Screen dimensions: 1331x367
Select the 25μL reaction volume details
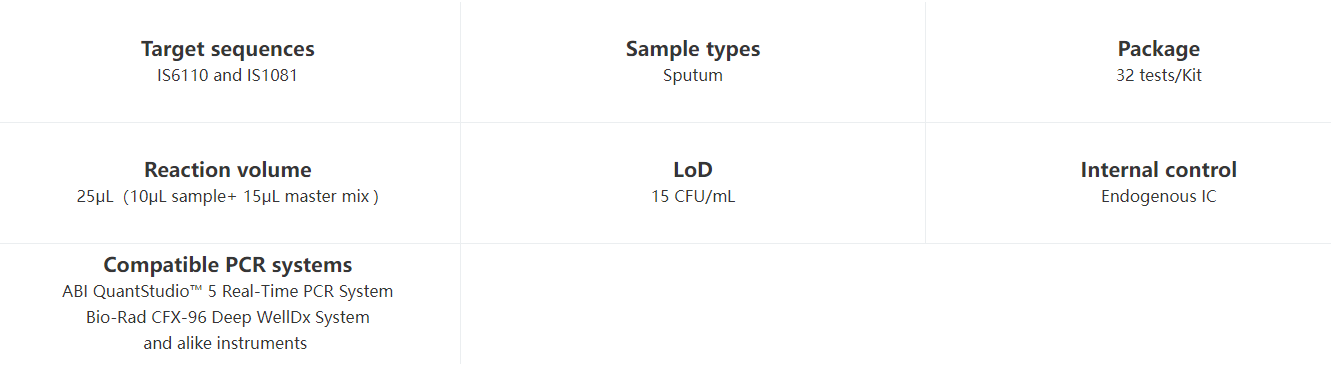(x=227, y=197)
